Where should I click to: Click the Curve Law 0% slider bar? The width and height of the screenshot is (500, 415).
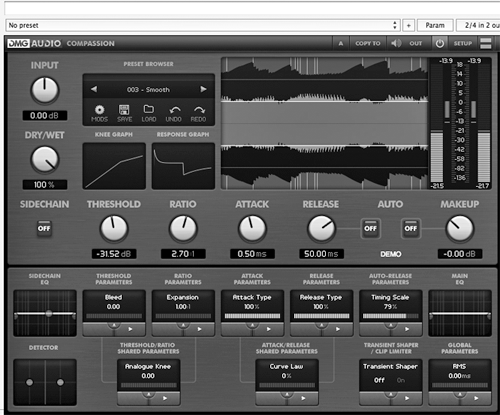click(287, 385)
